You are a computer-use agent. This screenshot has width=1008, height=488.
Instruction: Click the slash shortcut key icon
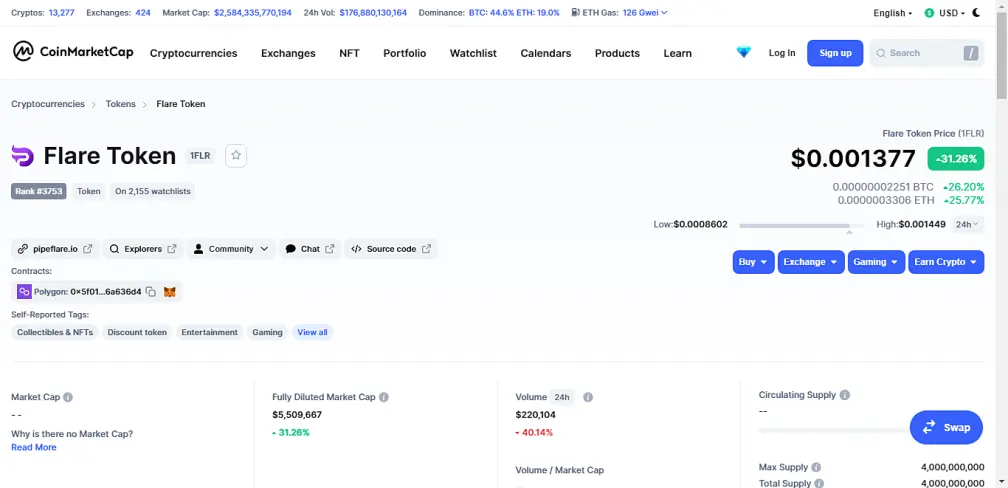pyautogui.click(x=971, y=53)
